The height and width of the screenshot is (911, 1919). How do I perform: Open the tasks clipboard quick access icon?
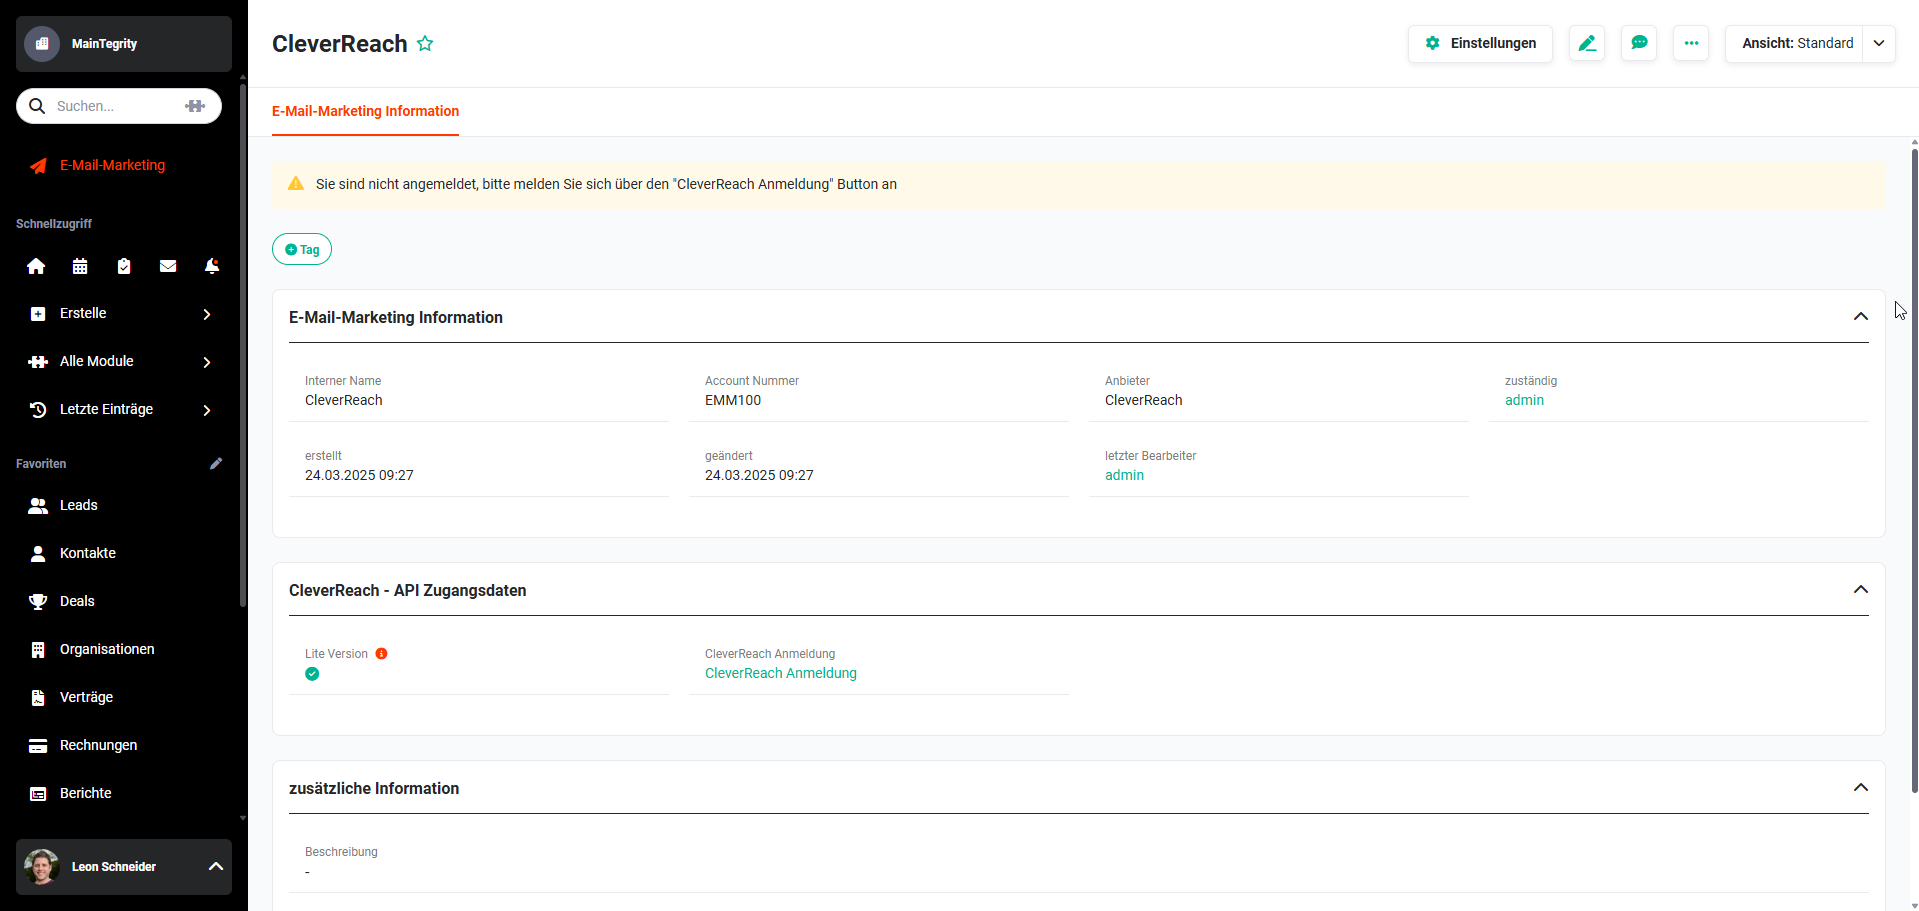[x=124, y=266]
